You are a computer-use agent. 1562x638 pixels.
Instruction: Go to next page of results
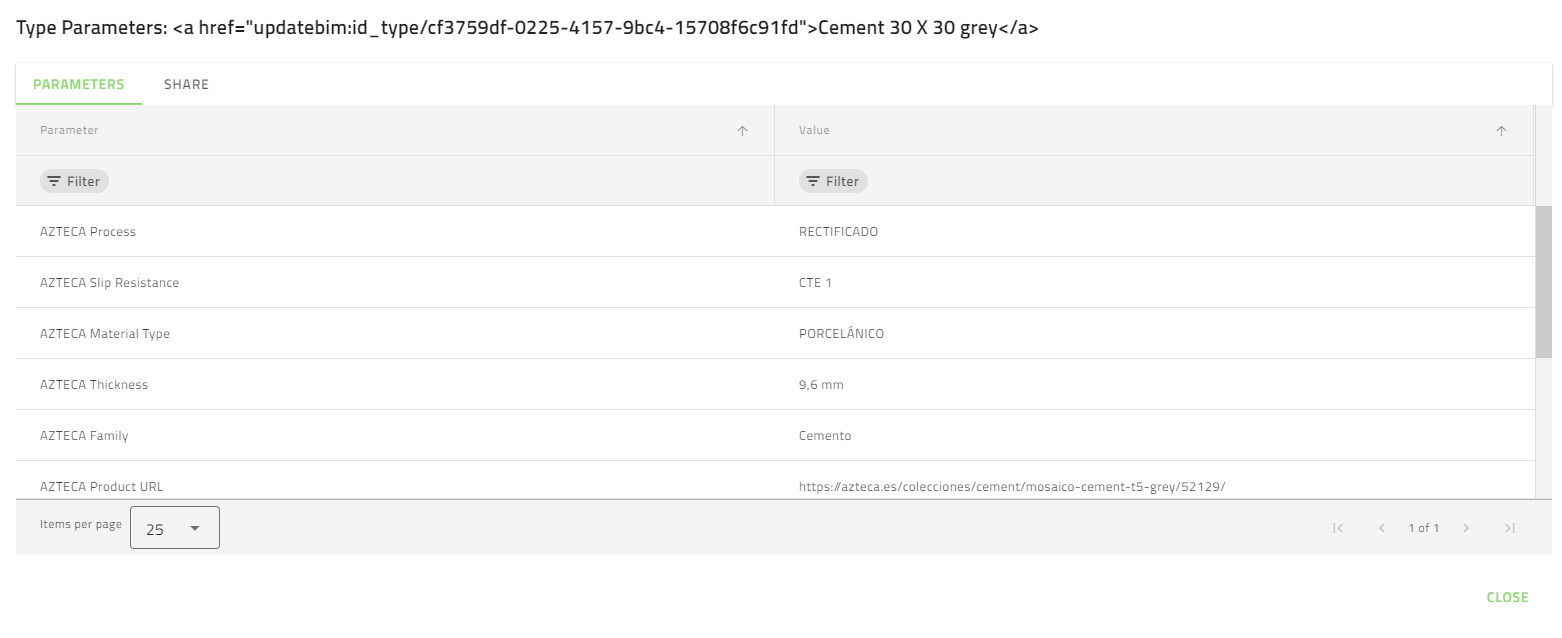click(1466, 528)
